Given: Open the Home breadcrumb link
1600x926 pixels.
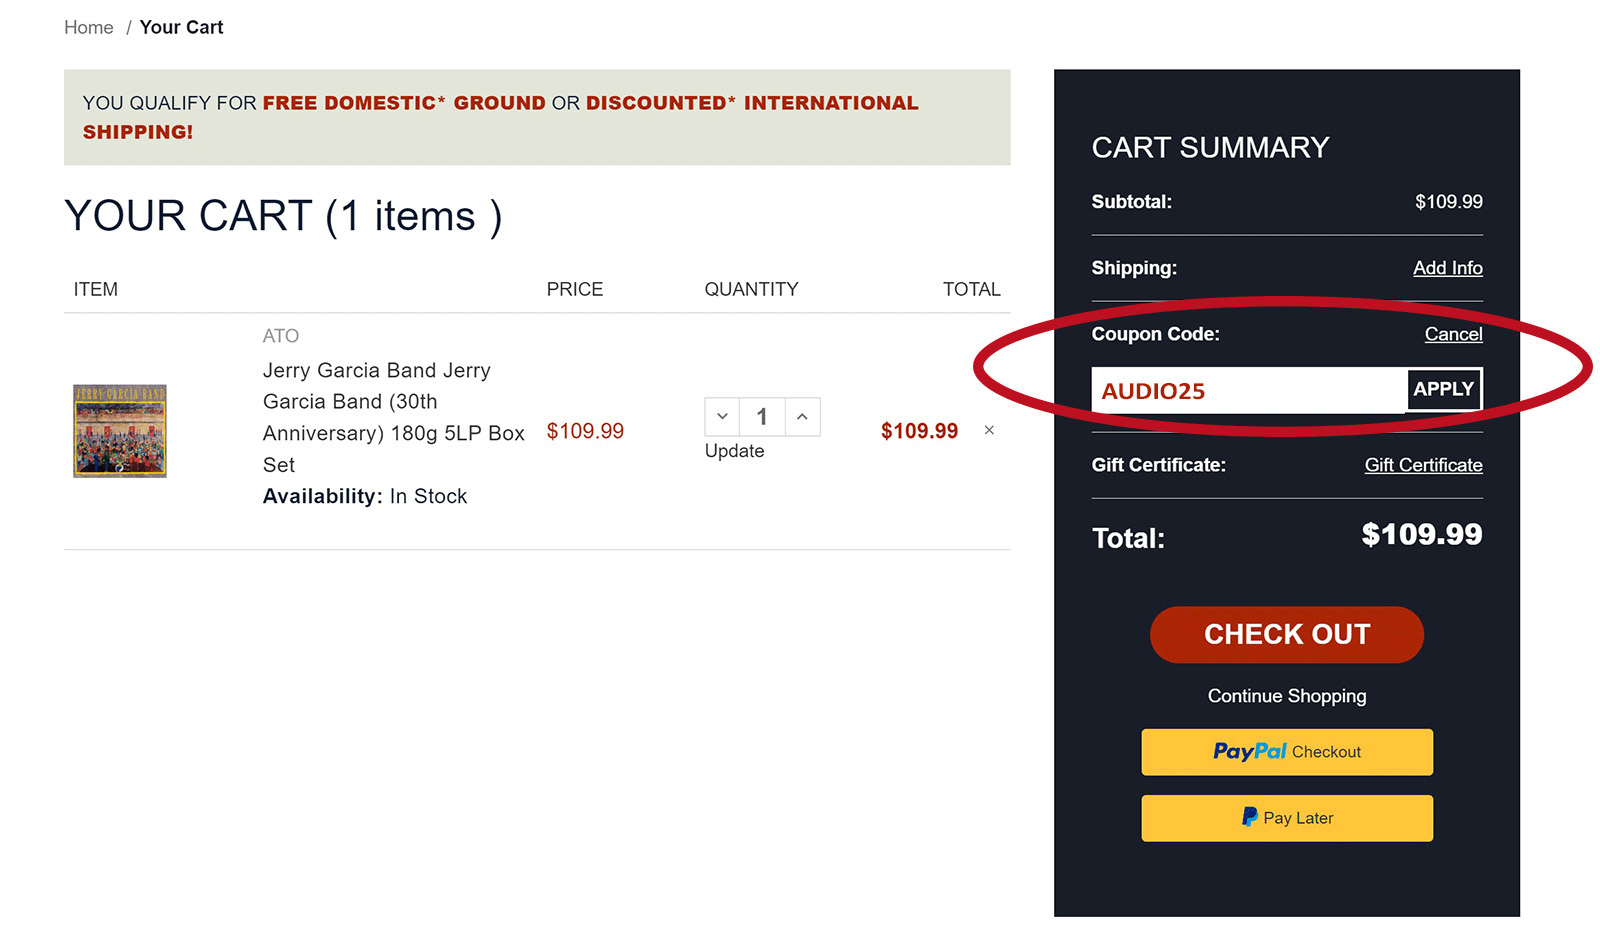Looking at the screenshot, I should click(88, 27).
